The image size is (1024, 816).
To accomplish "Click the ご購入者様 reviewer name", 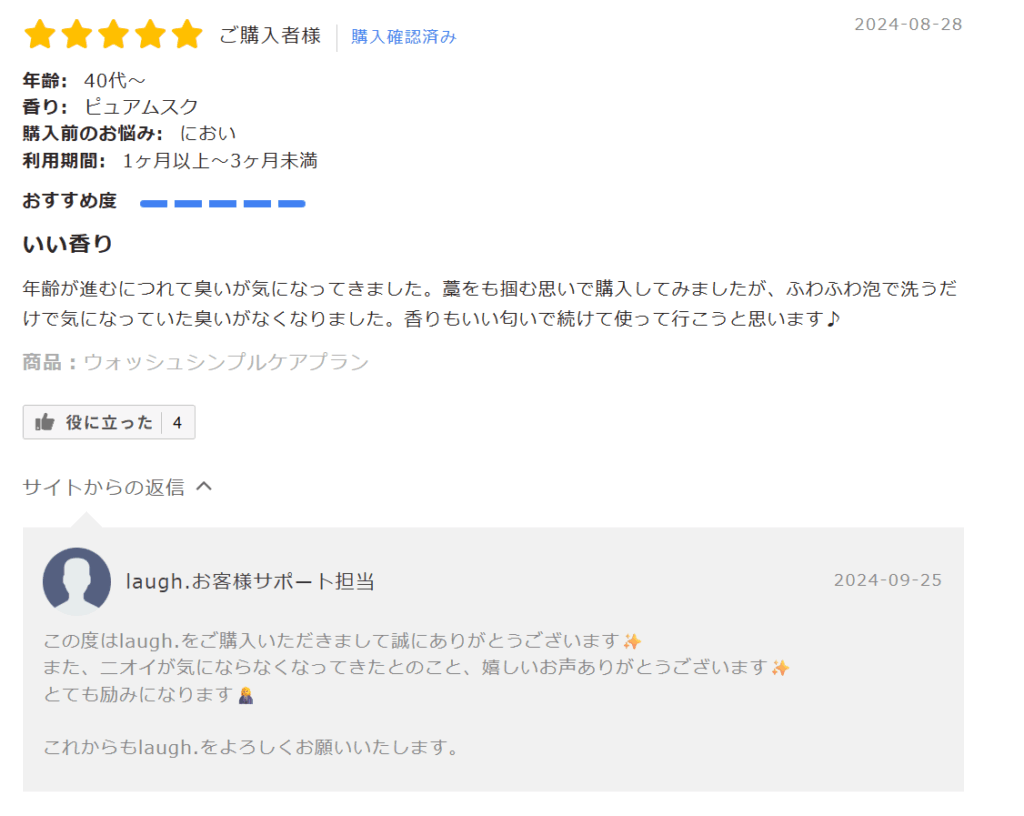I will point(270,37).
